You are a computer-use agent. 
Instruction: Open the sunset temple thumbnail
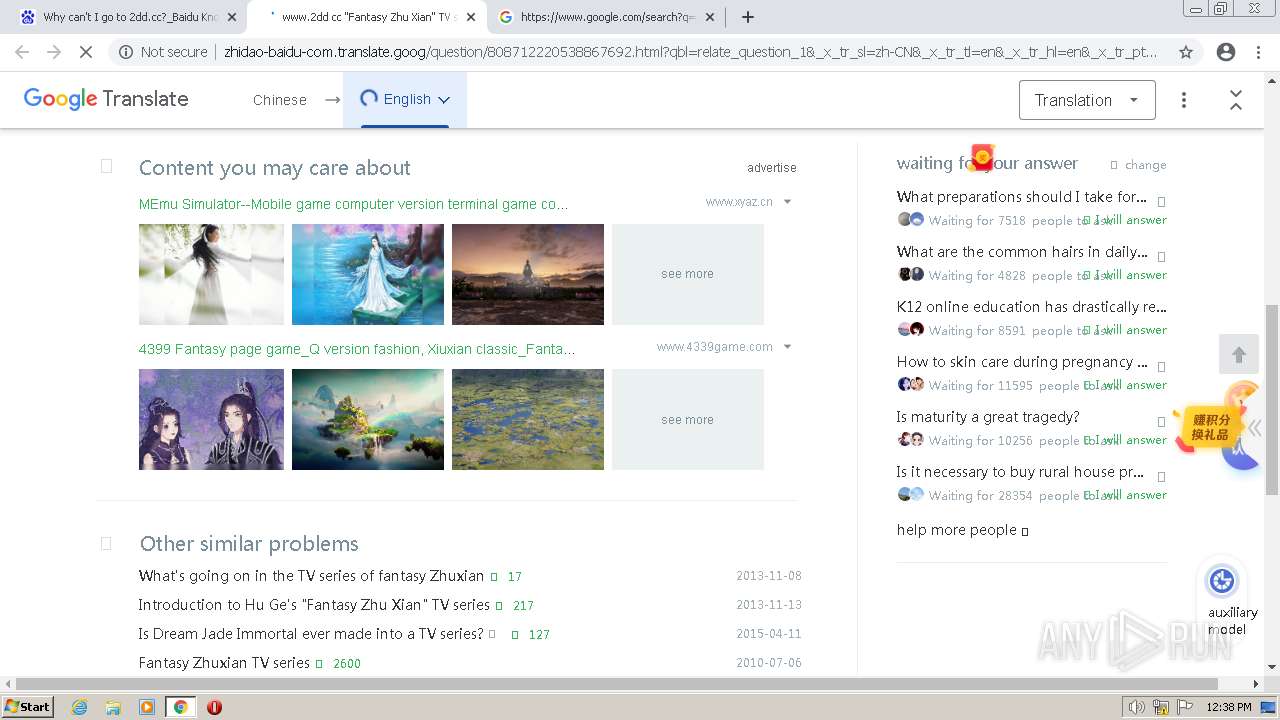pyautogui.click(x=528, y=274)
